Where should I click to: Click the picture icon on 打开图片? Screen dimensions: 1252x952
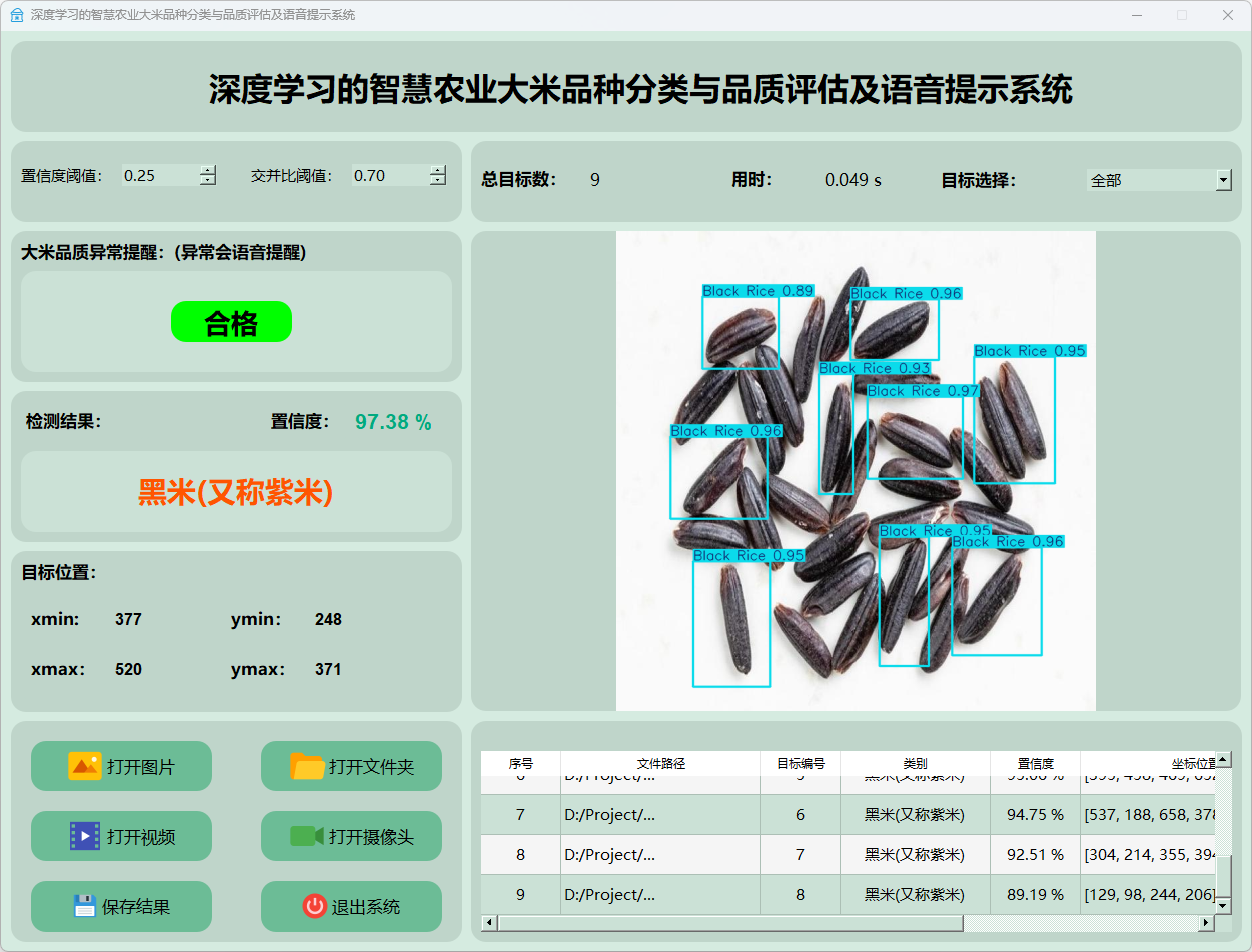84,766
